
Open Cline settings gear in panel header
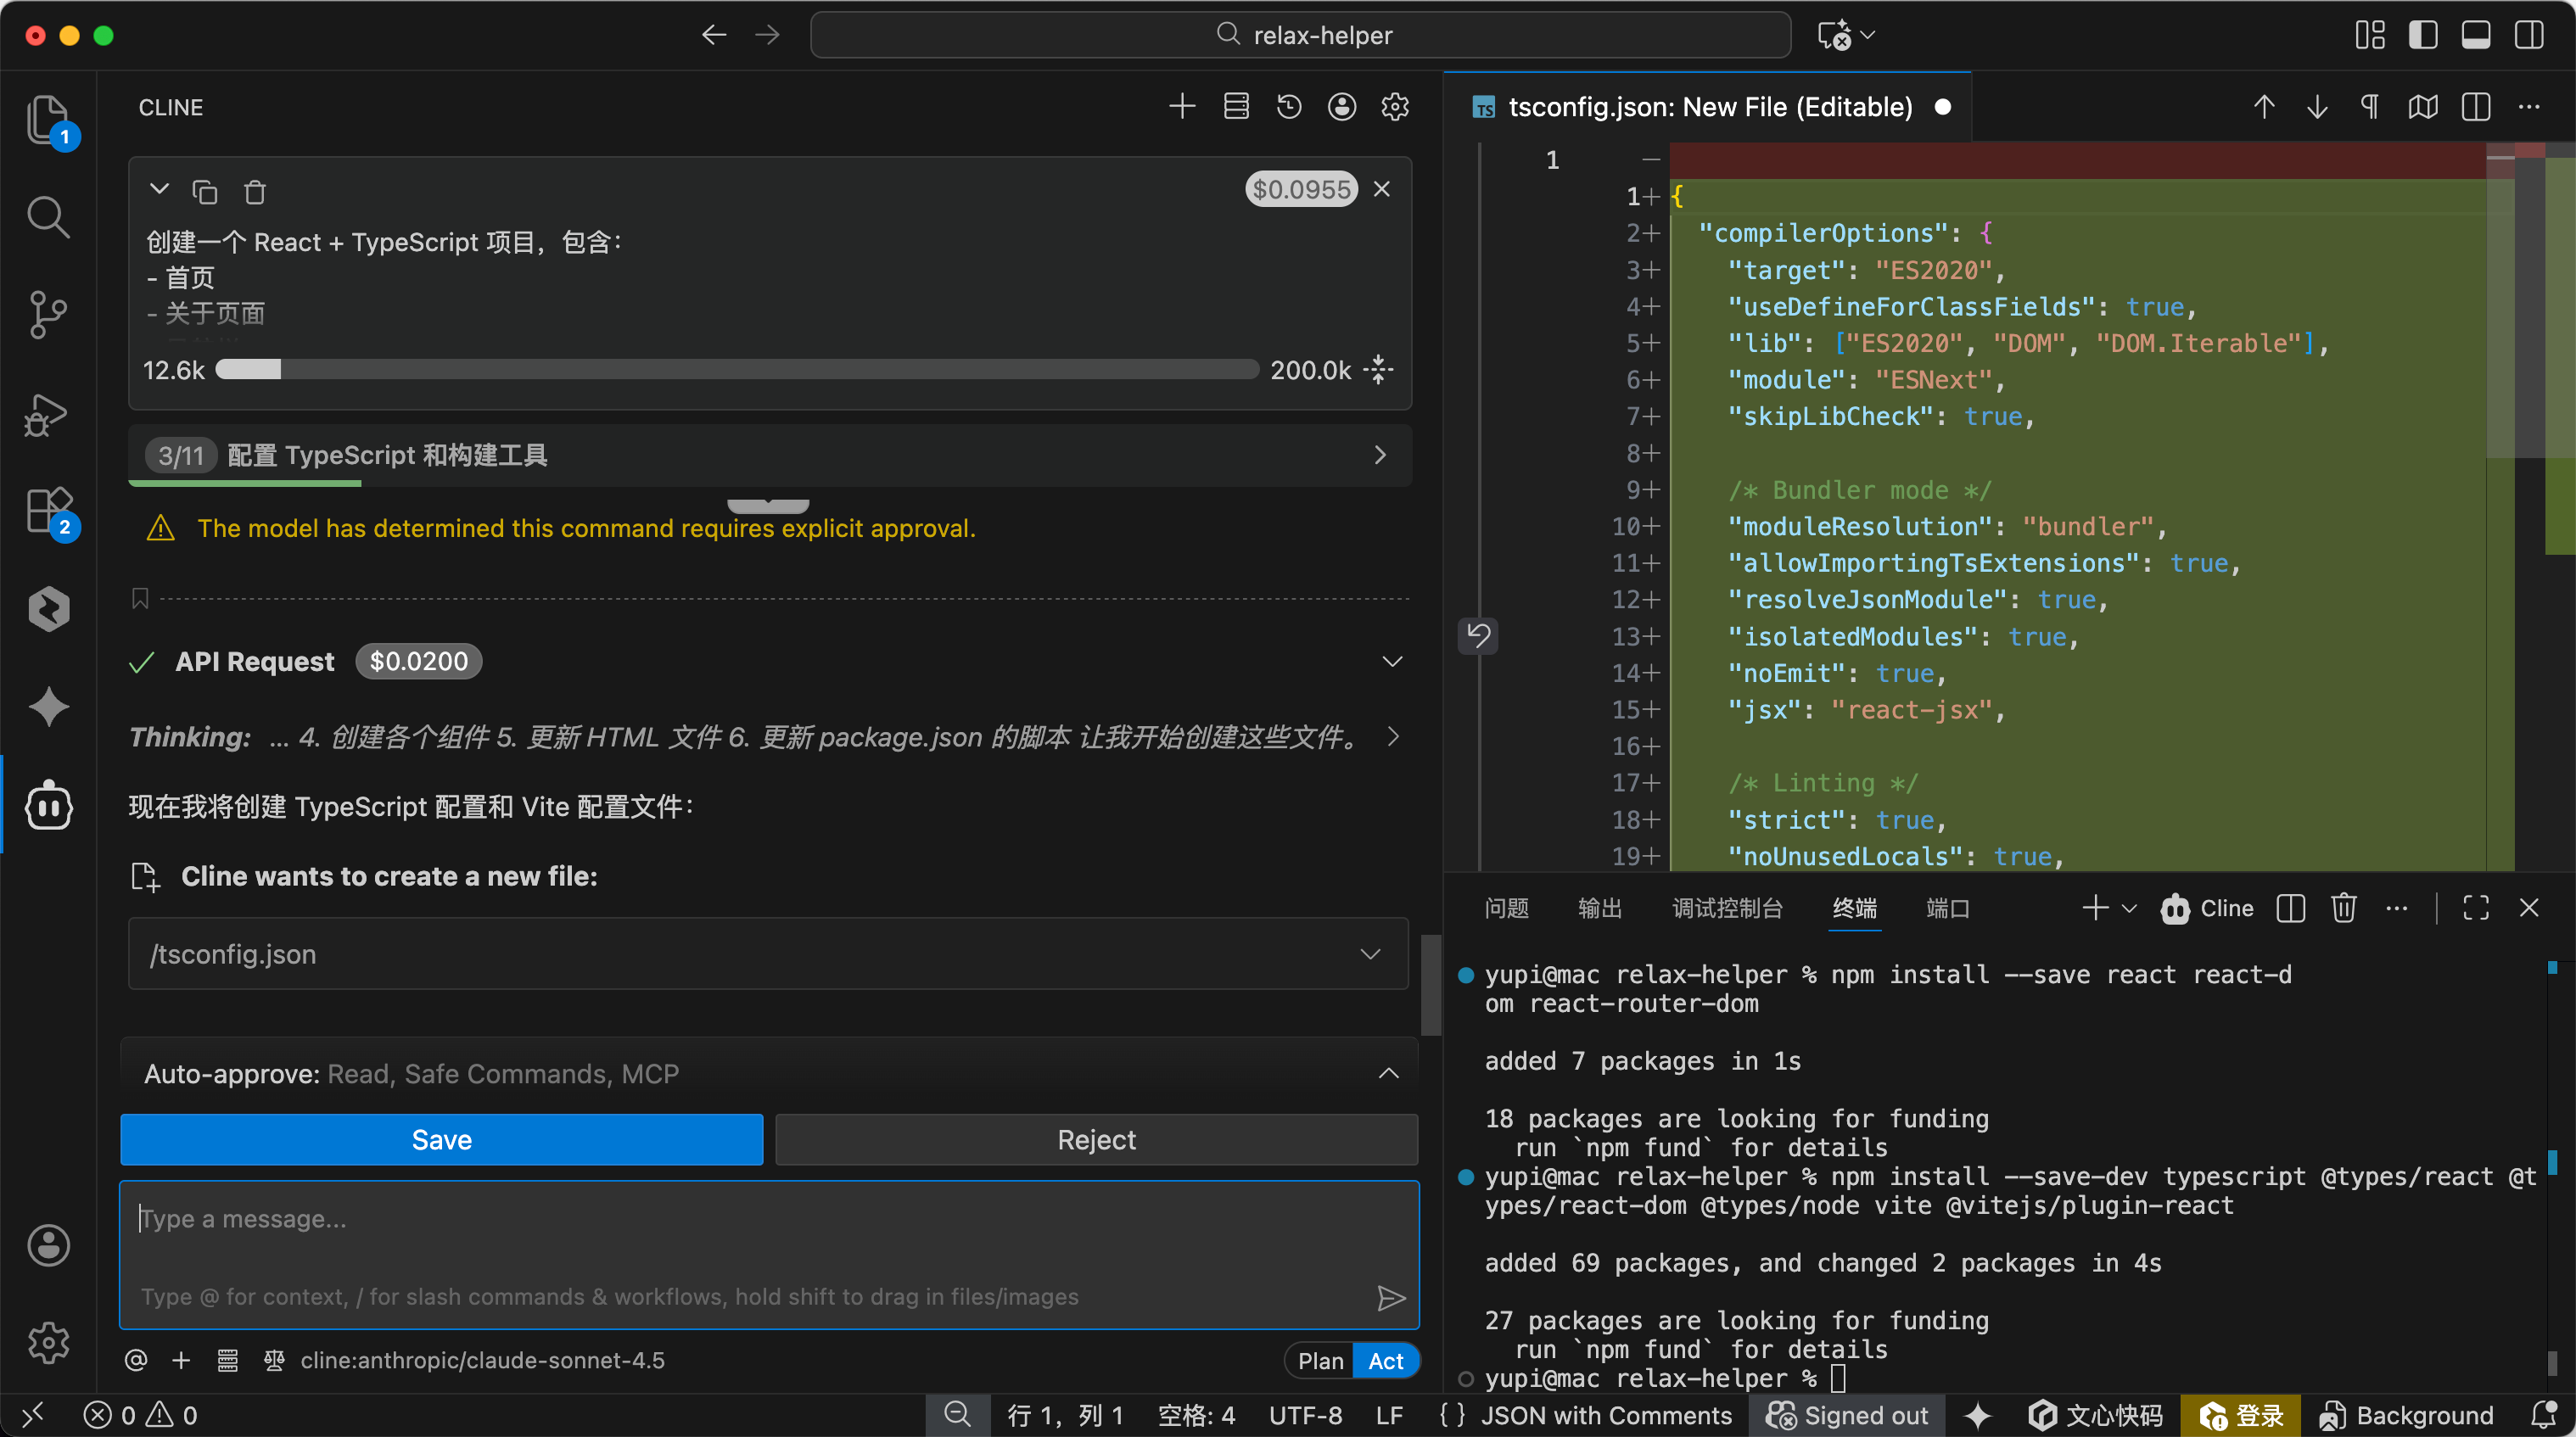click(x=1395, y=107)
